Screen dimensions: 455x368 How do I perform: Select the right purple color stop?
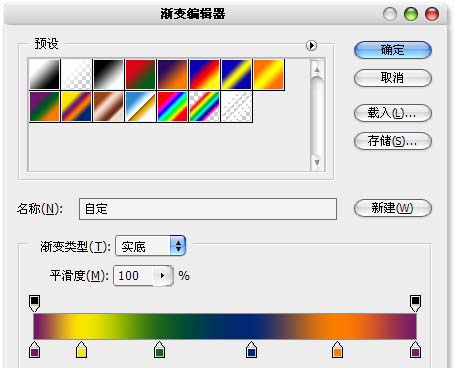pyautogui.click(x=415, y=350)
